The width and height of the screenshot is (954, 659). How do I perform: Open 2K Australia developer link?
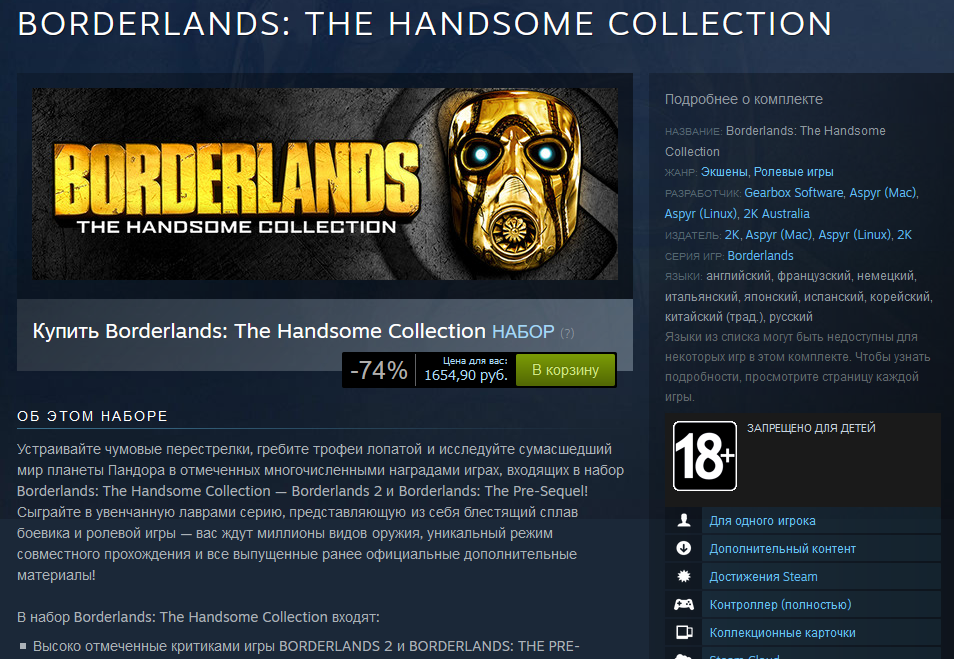click(x=776, y=214)
